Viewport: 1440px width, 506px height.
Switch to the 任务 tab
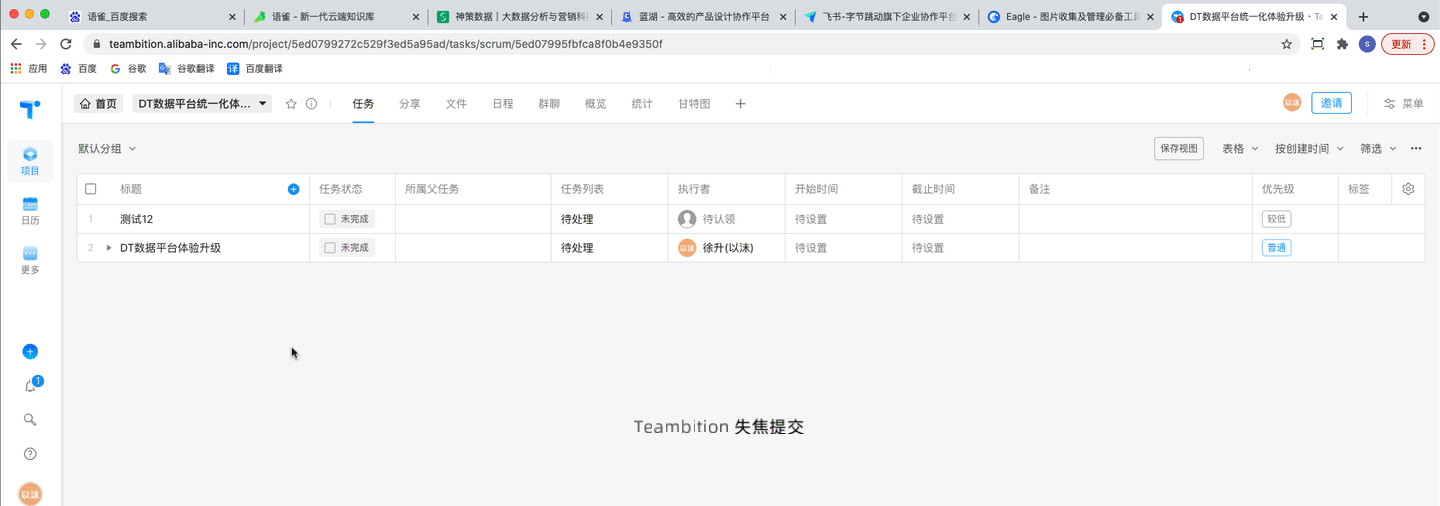point(363,104)
